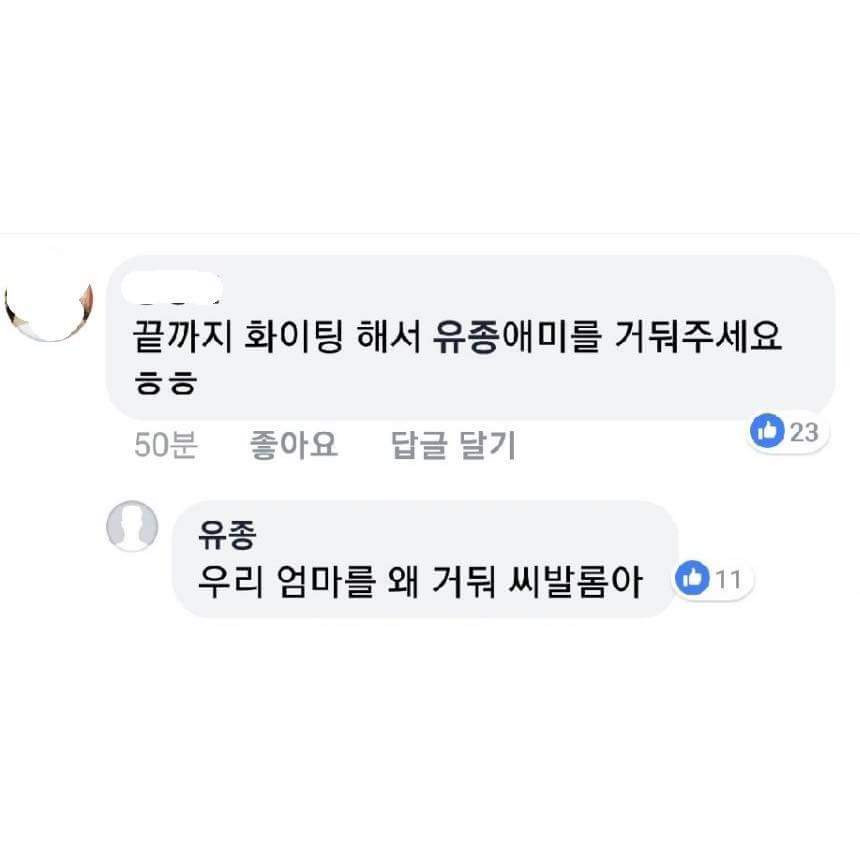Image resolution: width=860 pixels, height=860 pixels.
Task: Click 답글 달기 to reply
Action: (453, 445)
